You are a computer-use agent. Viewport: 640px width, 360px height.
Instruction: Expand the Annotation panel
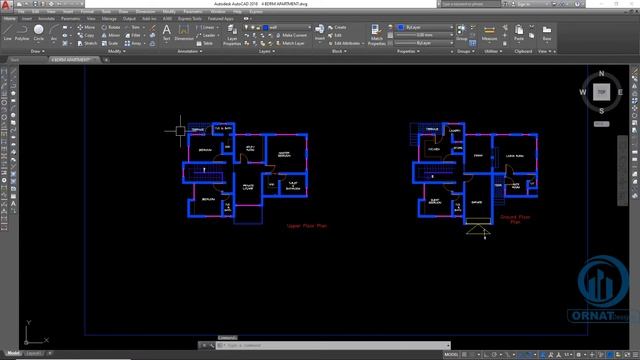click(190, 51)
